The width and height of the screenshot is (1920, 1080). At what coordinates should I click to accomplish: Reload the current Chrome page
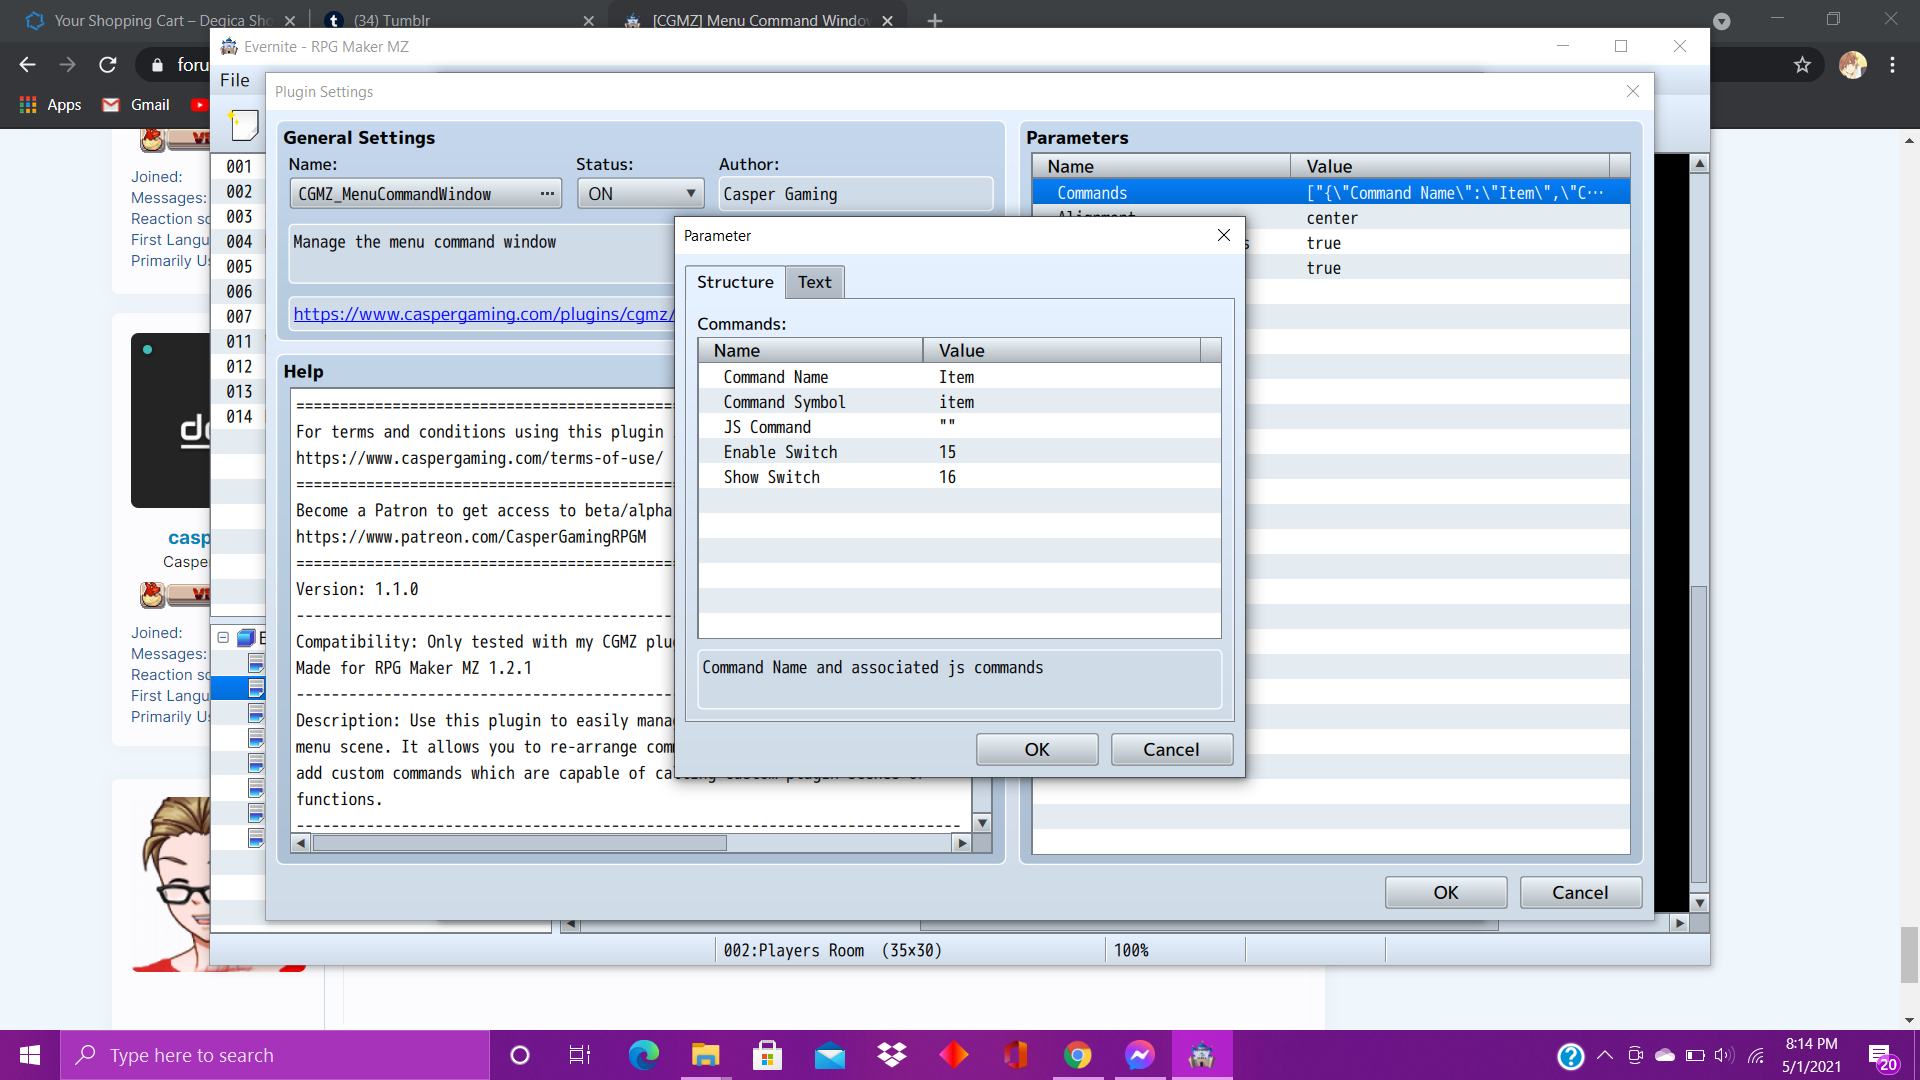tap(108, 65)
